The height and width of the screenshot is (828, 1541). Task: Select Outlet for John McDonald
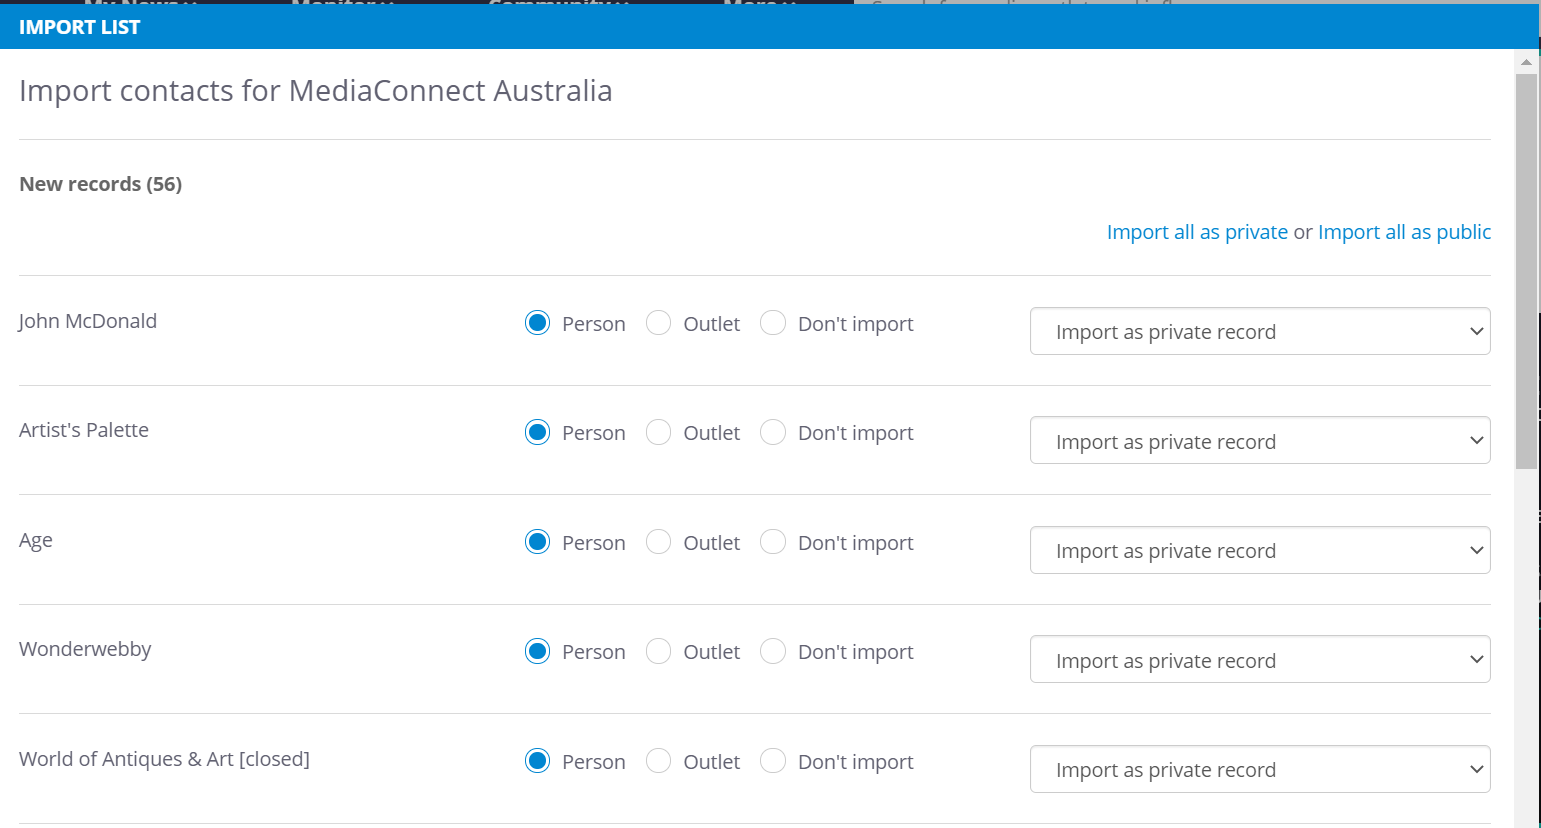tap(658, 323)
